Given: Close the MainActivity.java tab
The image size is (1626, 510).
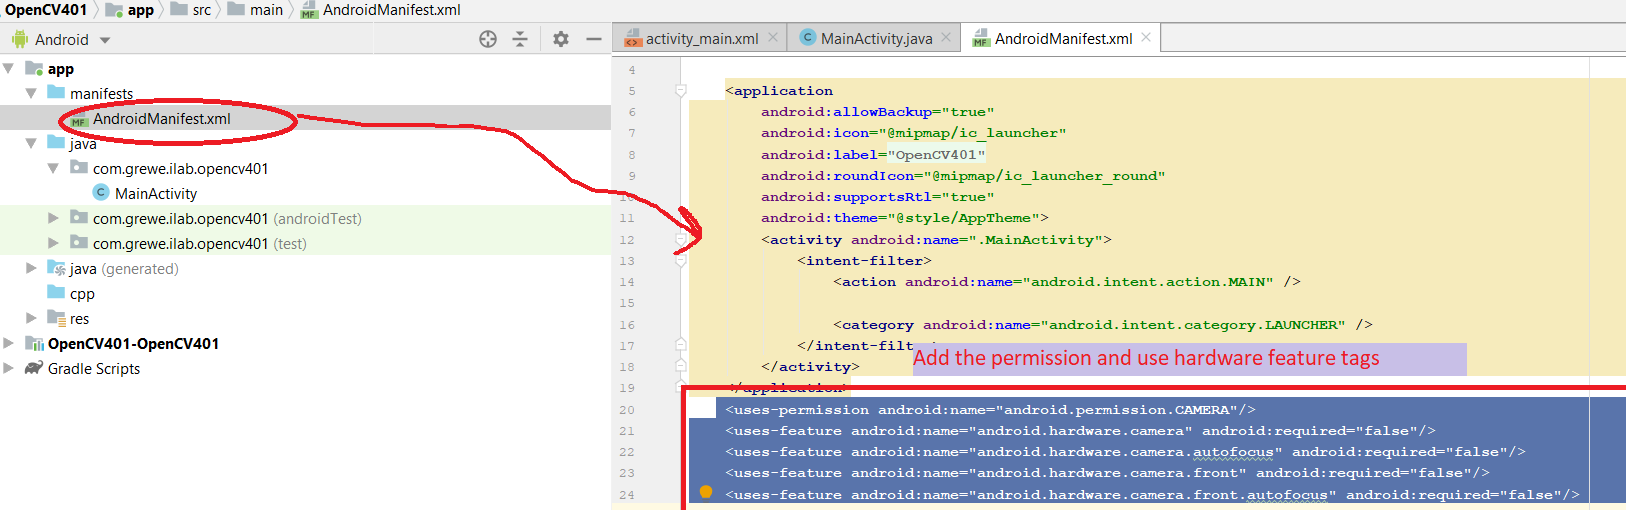Looking at the screenshot, I should click(x=946, y=38).
